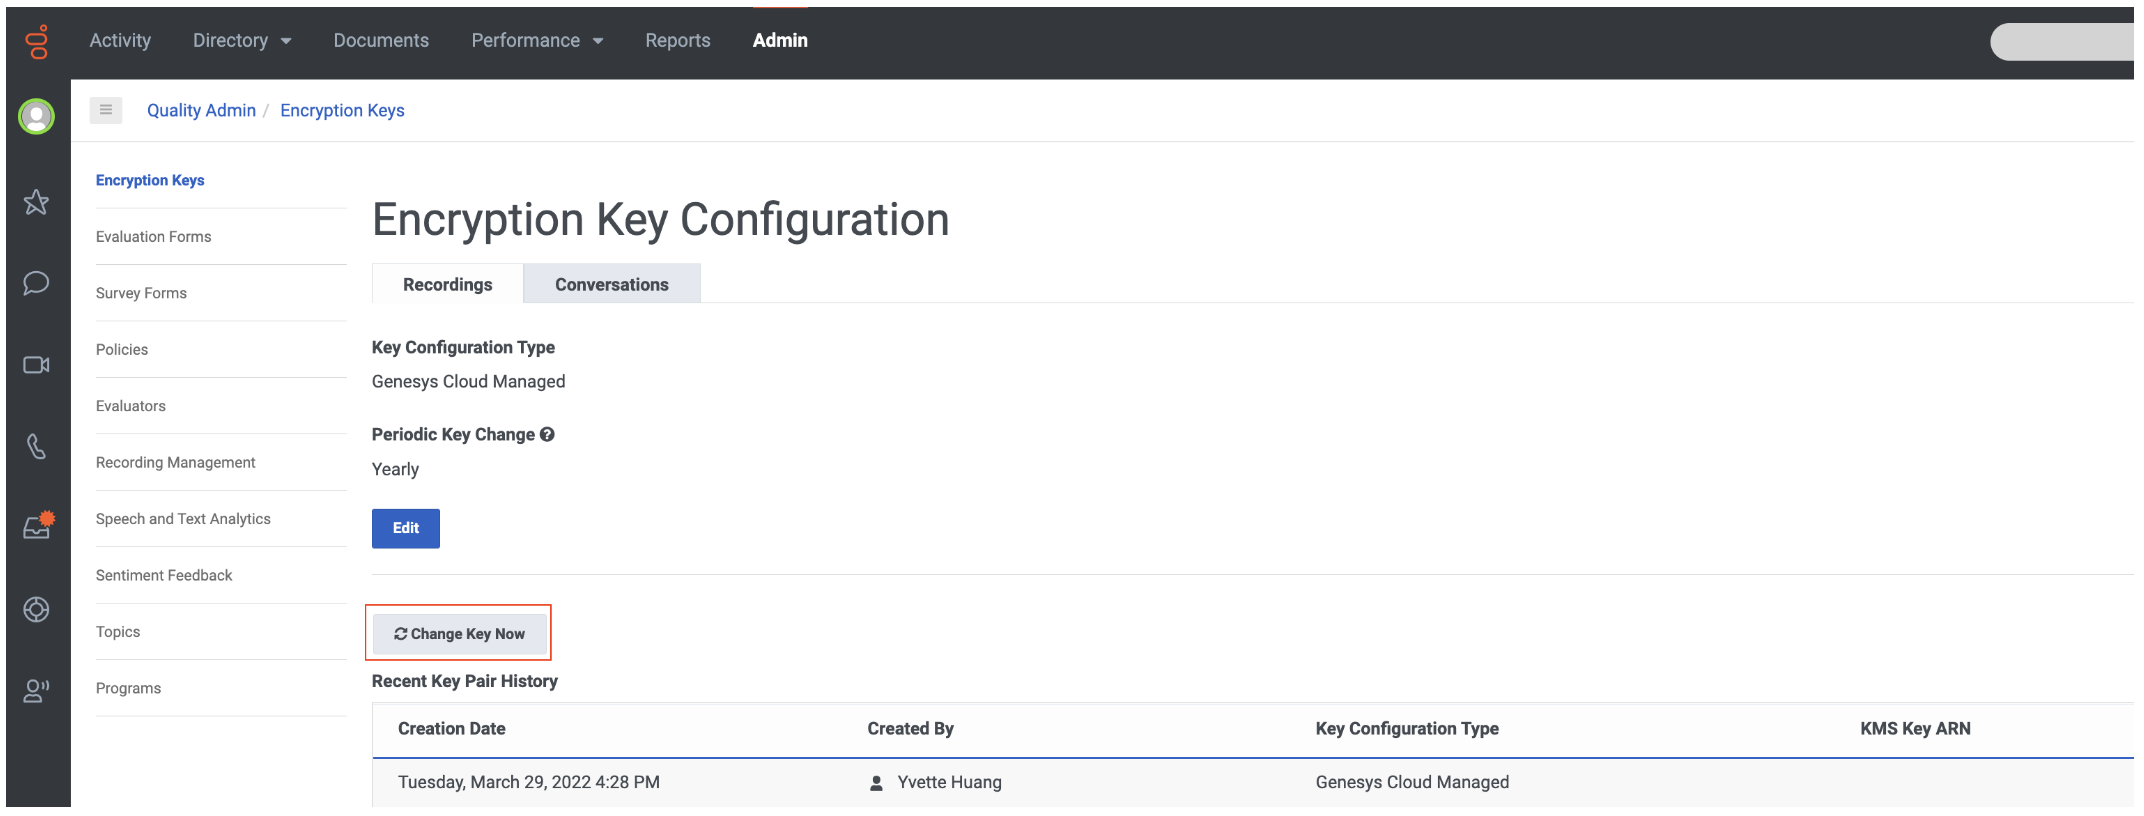The height and width of the screenshot is (816, 2144).
Task: Select Encryption Keys in the side menu
Action: click(x=150, y=180)
